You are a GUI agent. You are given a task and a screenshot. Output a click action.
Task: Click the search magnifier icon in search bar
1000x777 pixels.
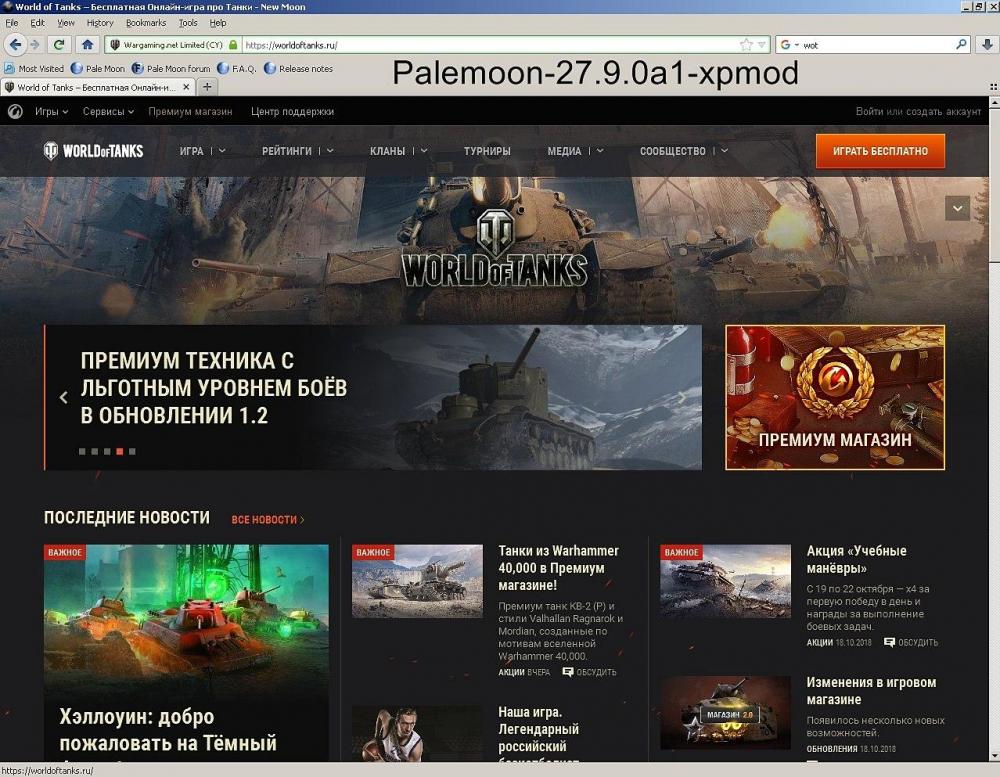961,45
